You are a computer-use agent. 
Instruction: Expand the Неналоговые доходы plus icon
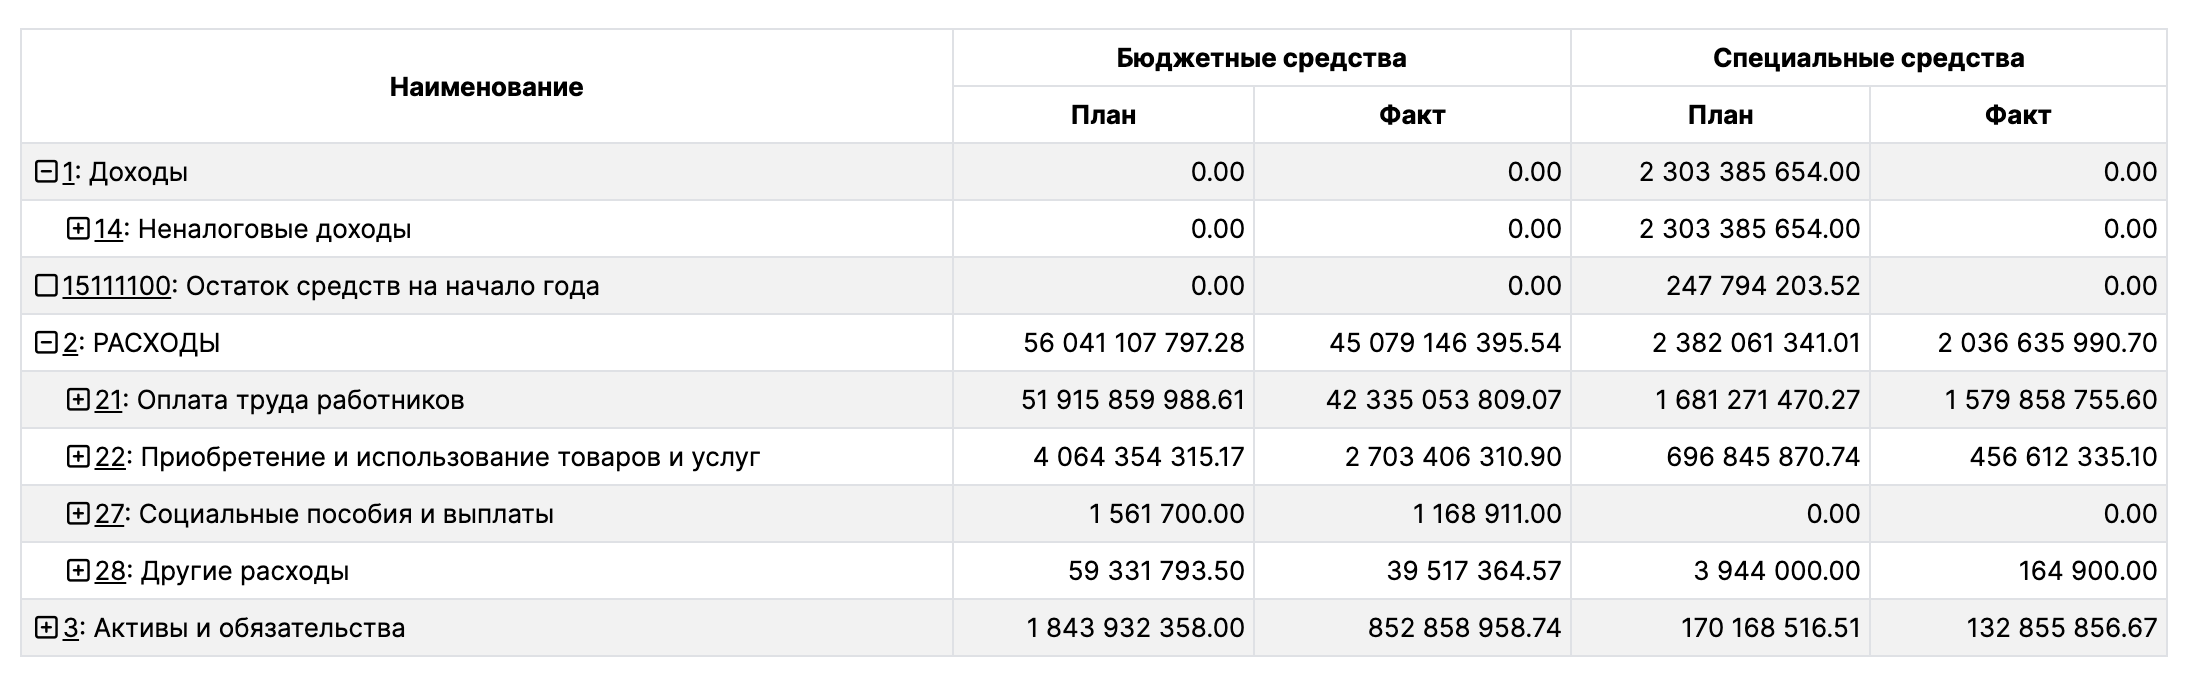[78, 229]
